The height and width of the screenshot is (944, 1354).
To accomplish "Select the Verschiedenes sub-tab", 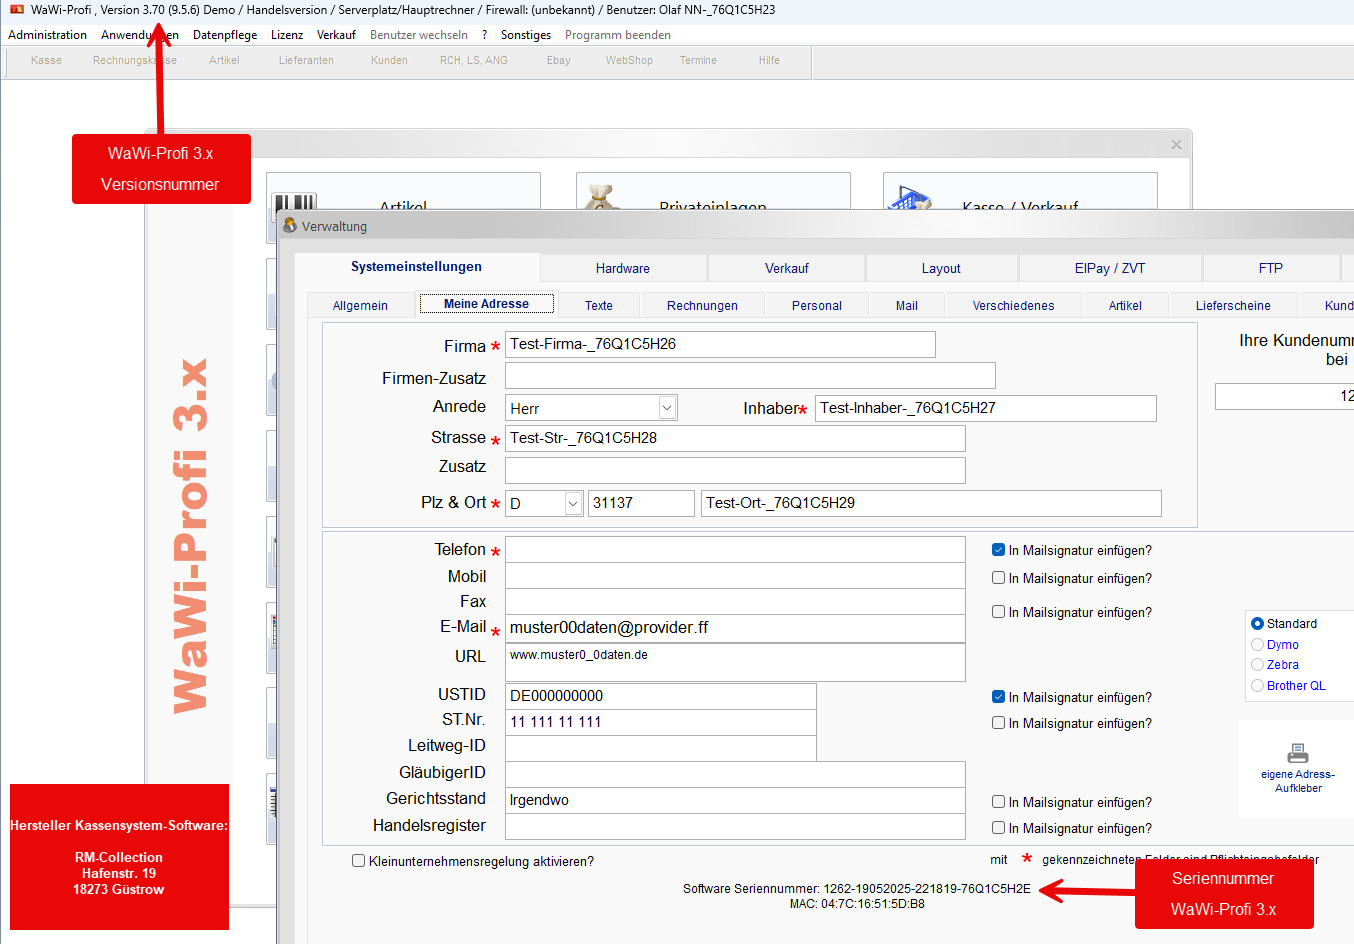I will [x=1013, y=306].
